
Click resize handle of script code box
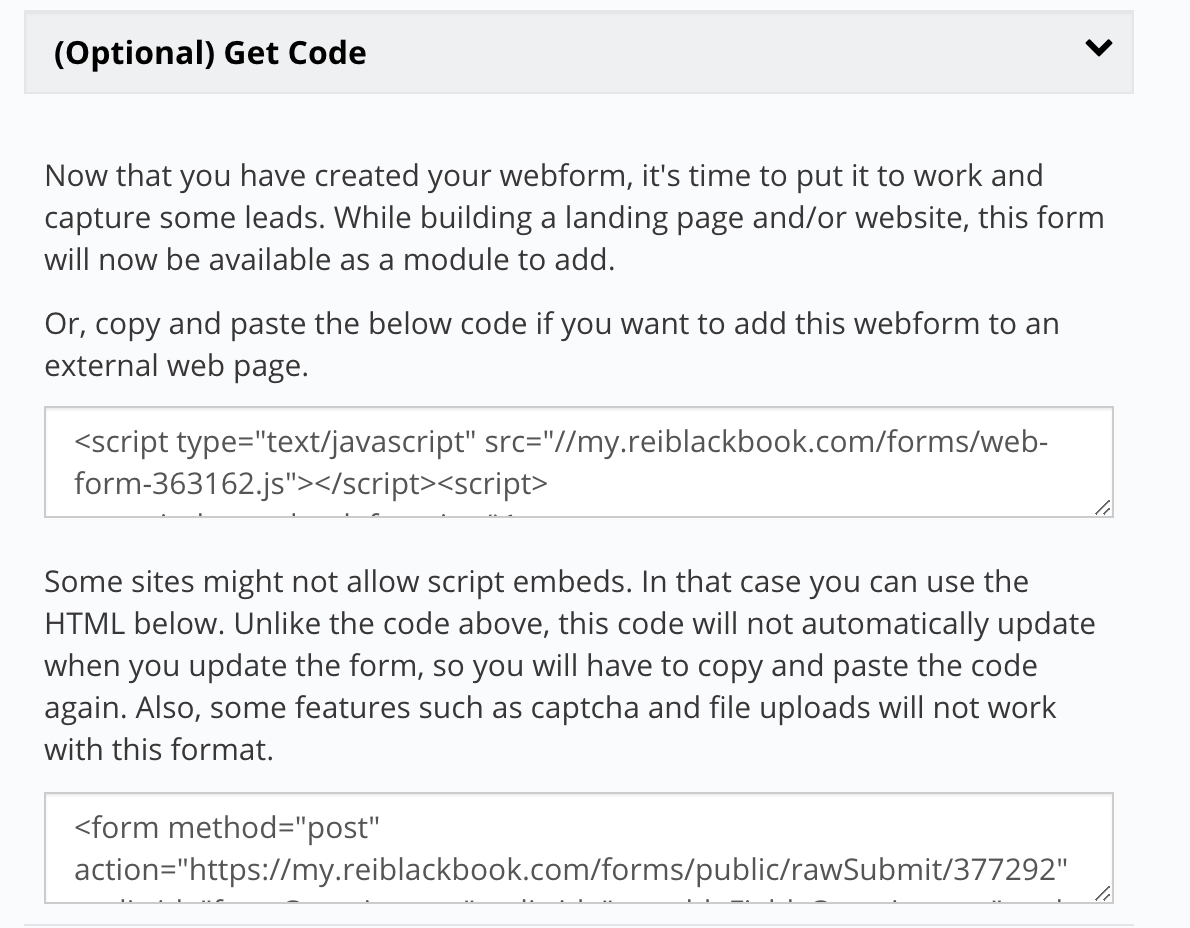click(x=1103, y=508)
